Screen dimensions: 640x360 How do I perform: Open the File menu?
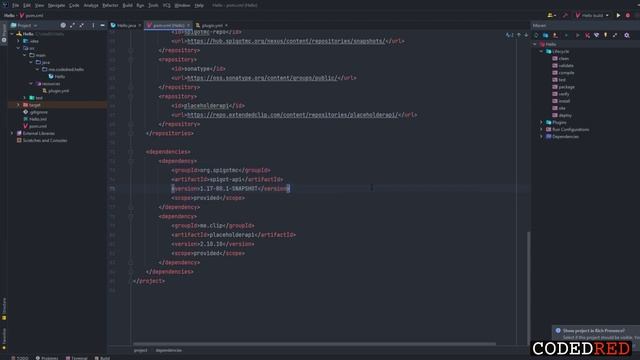coord(16,5)
